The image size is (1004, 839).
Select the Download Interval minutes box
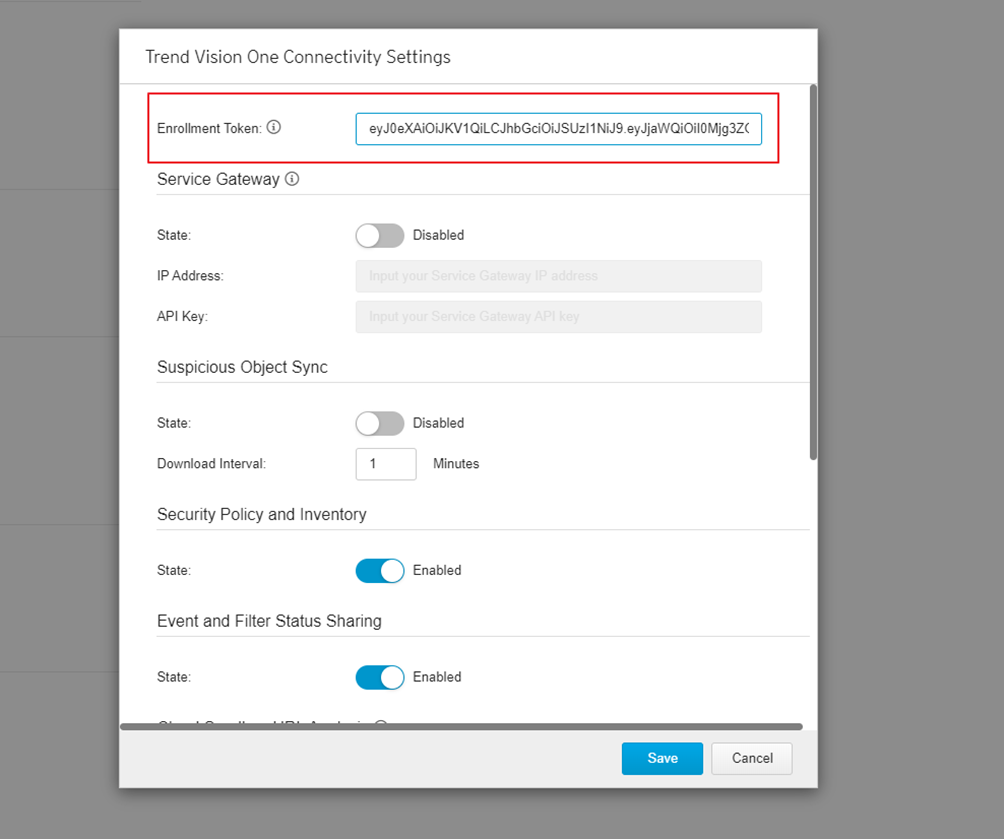pyautogui.click(x=386, y=464)
